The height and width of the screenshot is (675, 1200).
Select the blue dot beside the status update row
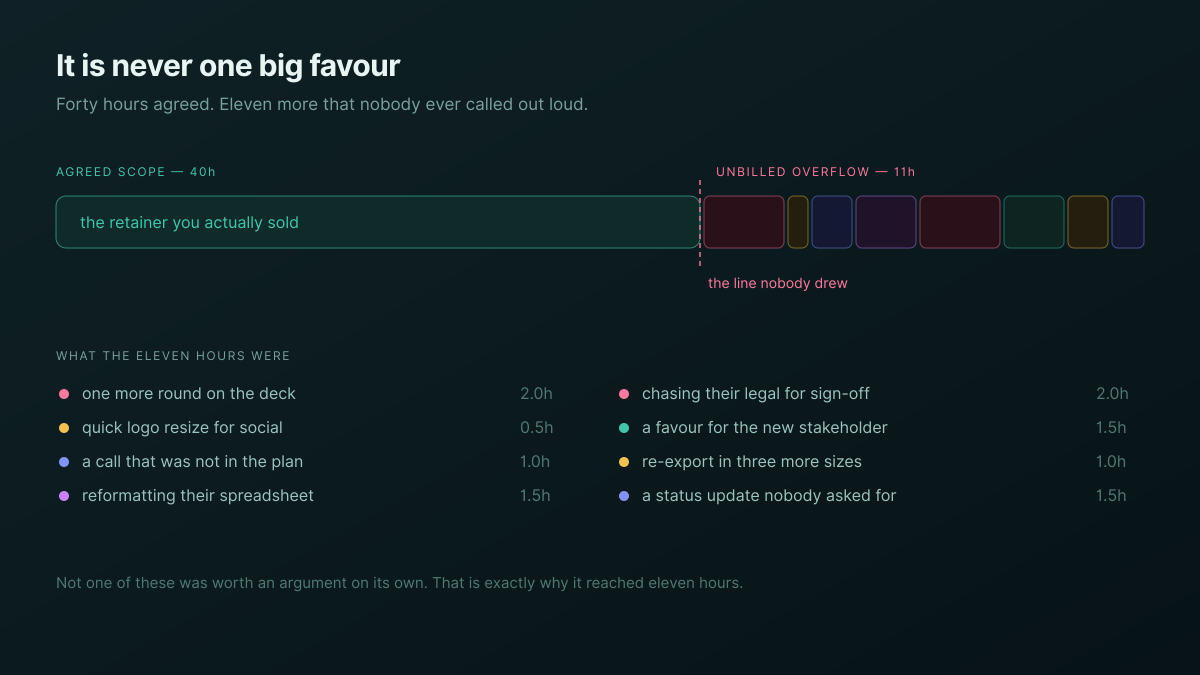click(x=624, y=496)
